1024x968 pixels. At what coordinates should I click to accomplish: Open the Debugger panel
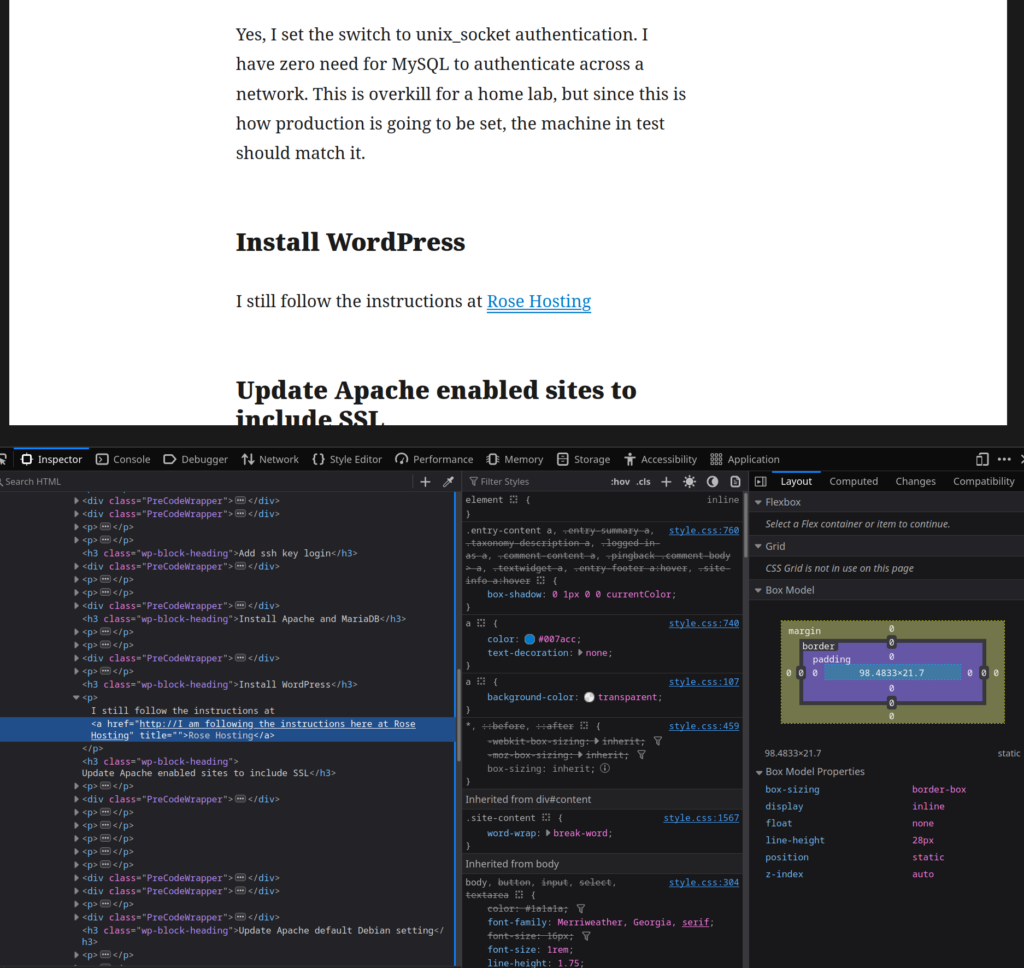tap(195, 459)
